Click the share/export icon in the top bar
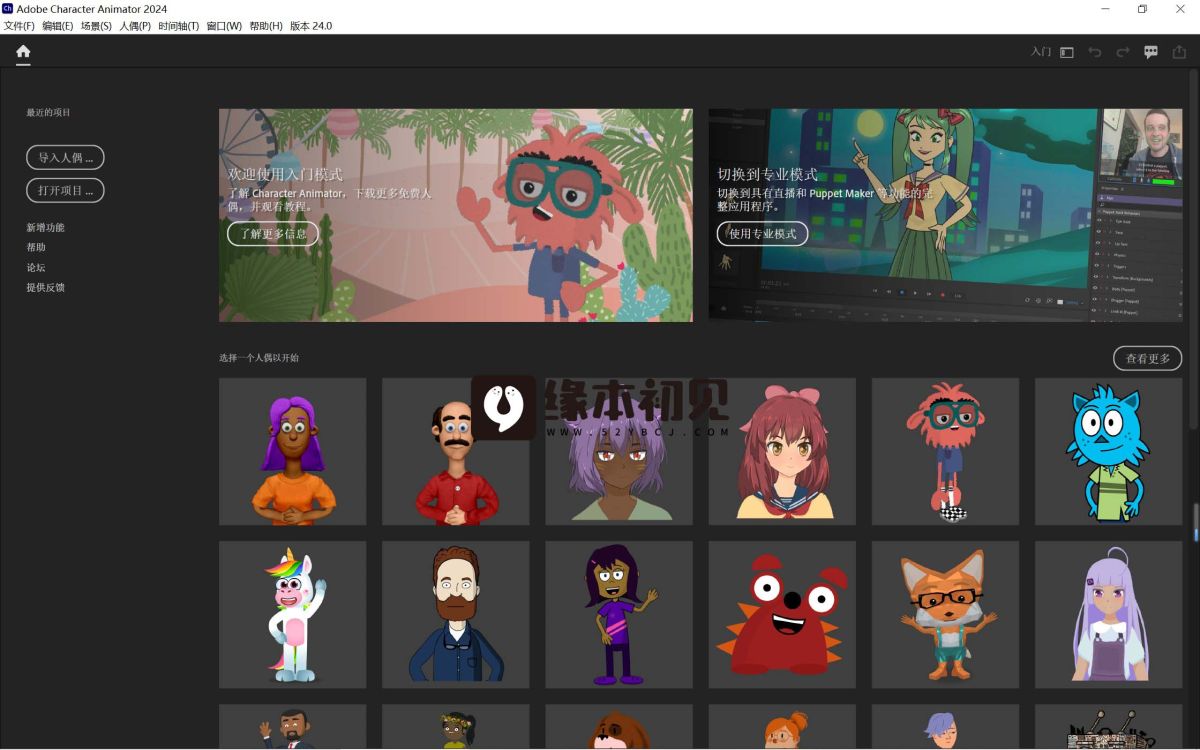 1179,52
